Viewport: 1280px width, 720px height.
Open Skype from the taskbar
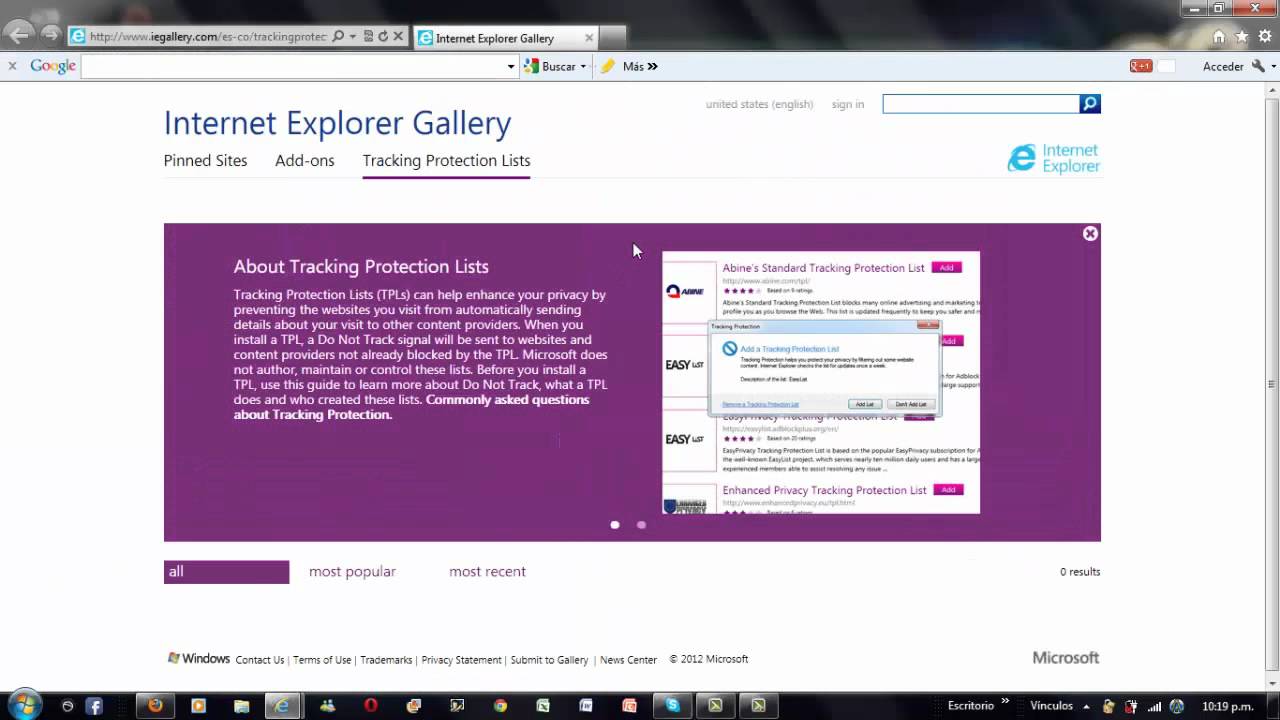pyautogui.click(x=673, y=706)
